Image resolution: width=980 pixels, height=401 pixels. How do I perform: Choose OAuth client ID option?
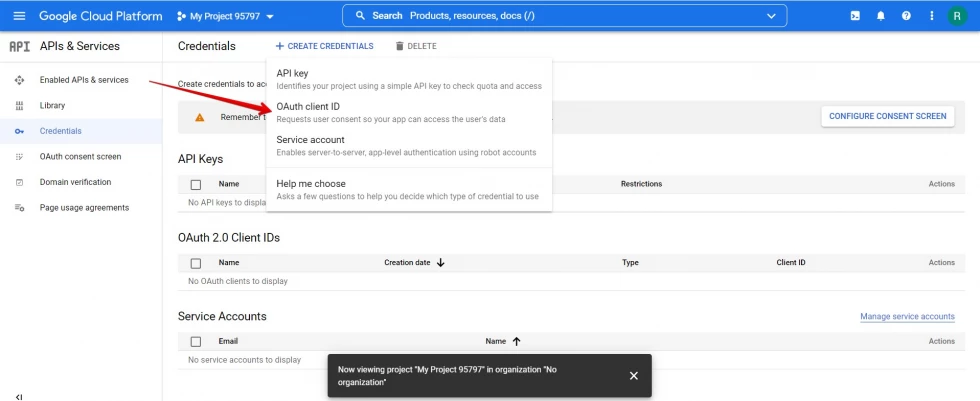coord(409,112)
